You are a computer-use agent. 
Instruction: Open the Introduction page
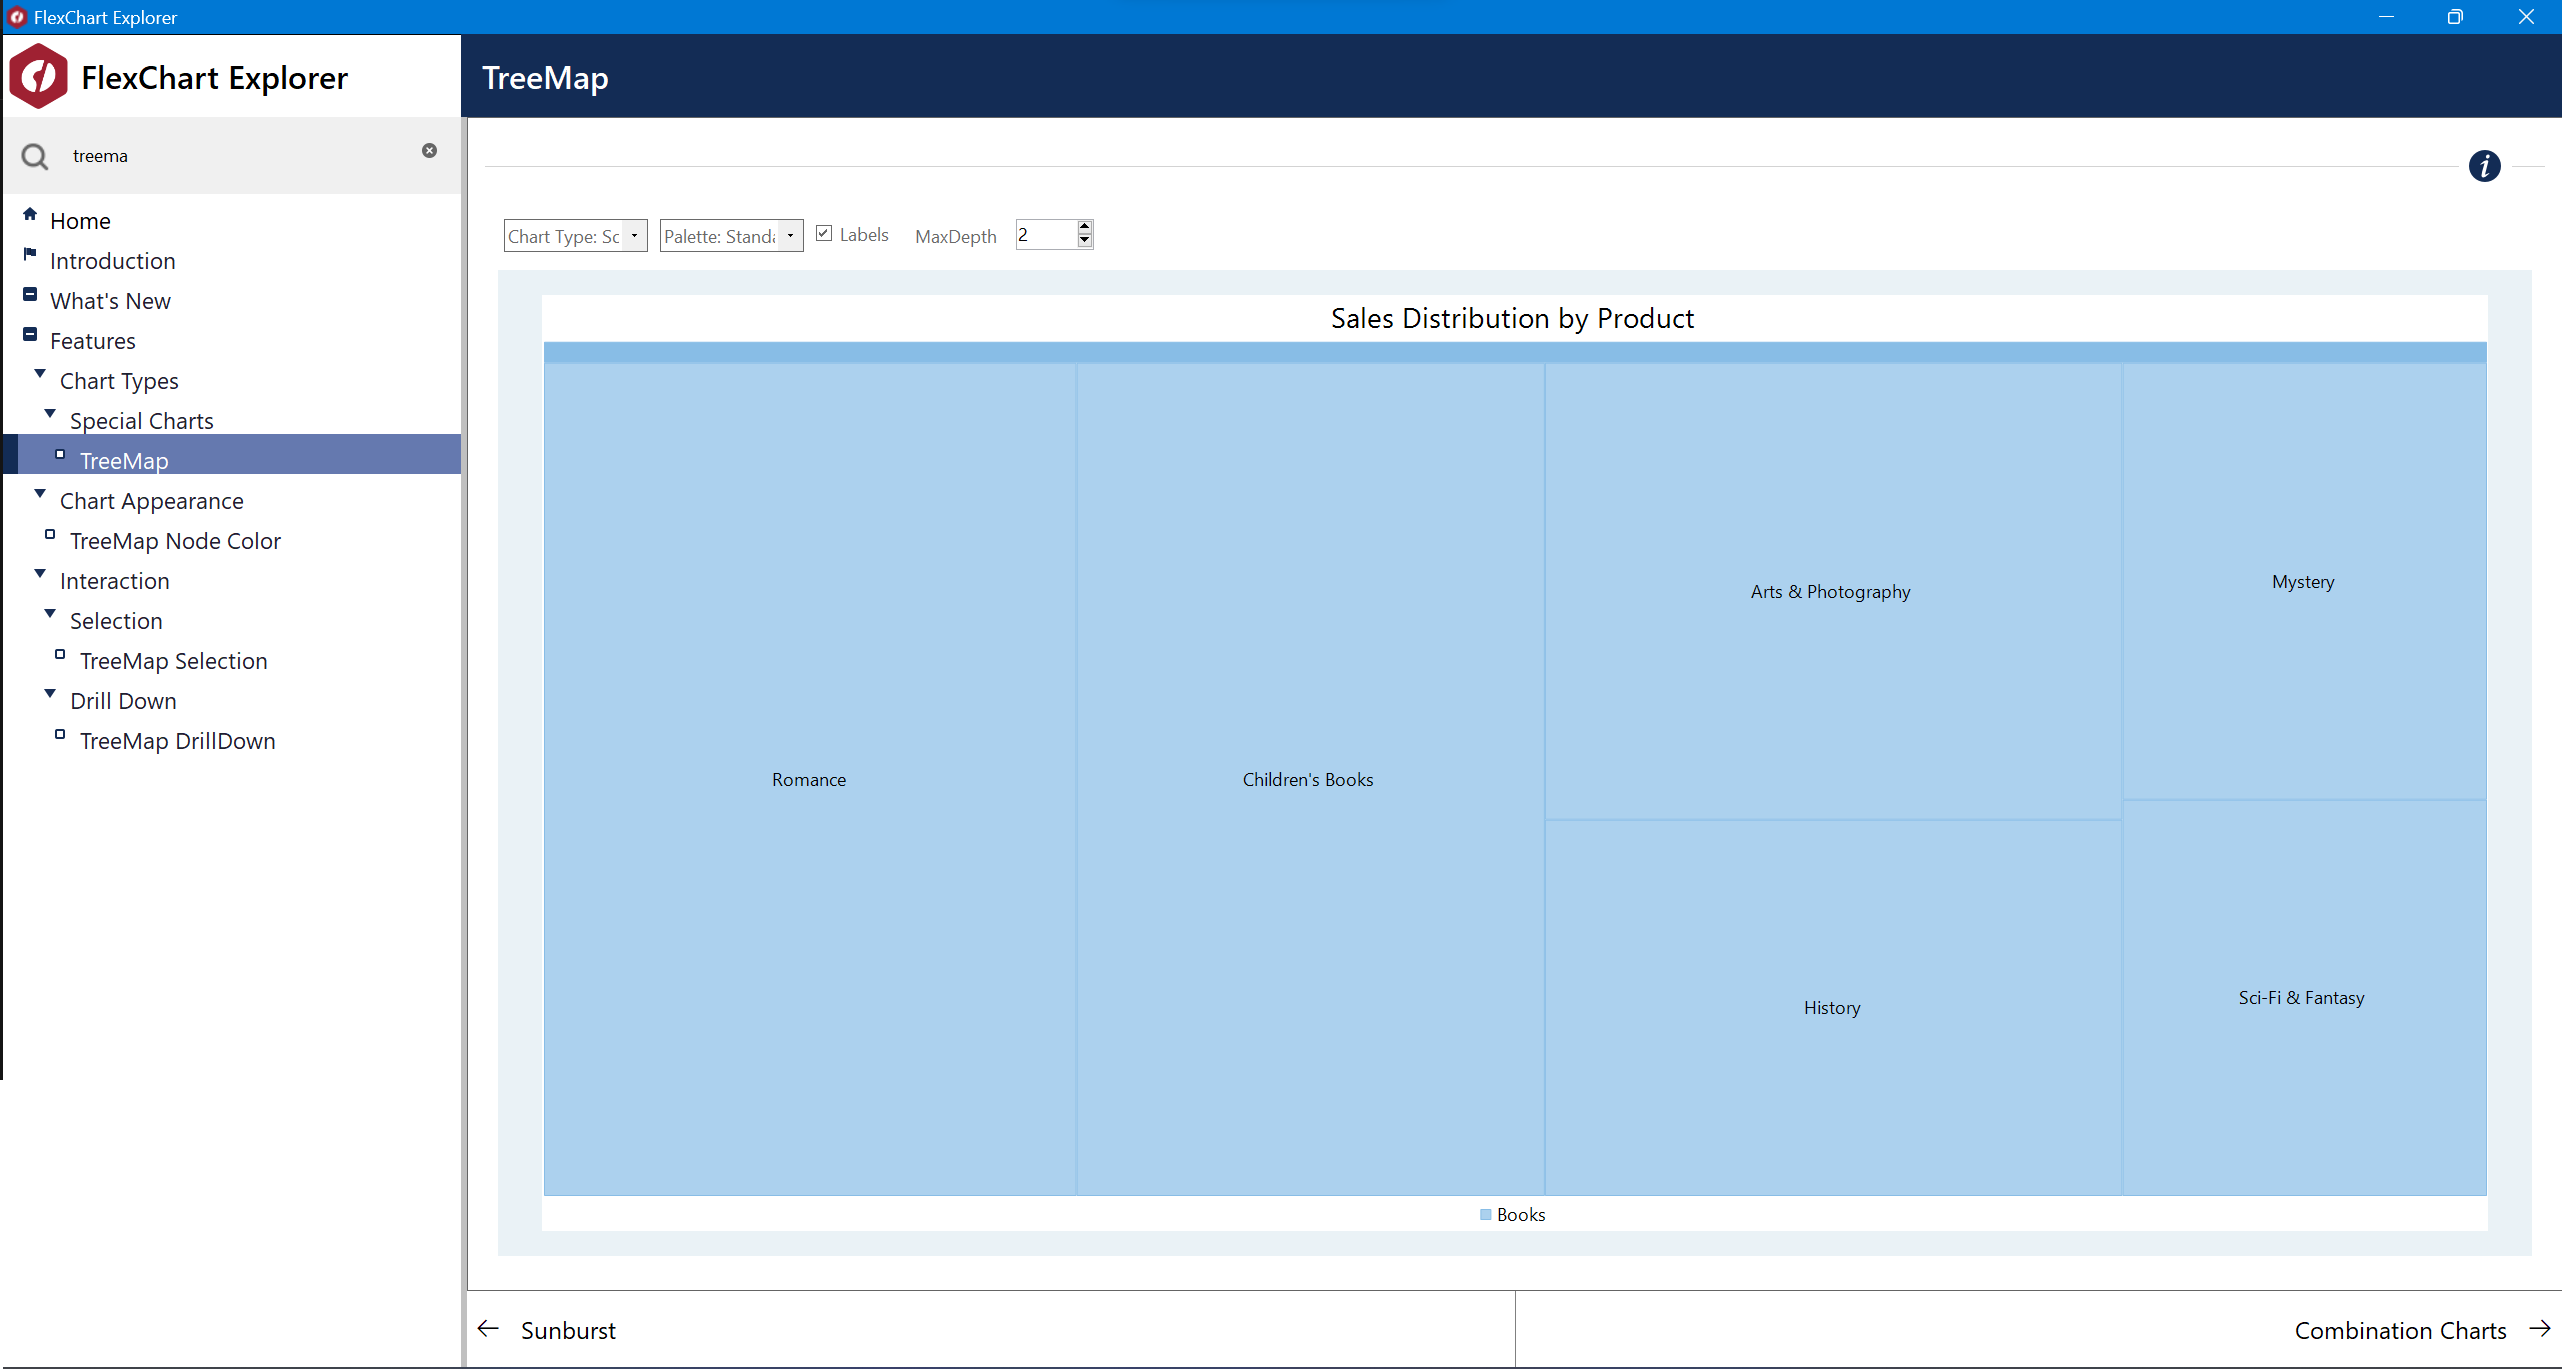(113, 261)
